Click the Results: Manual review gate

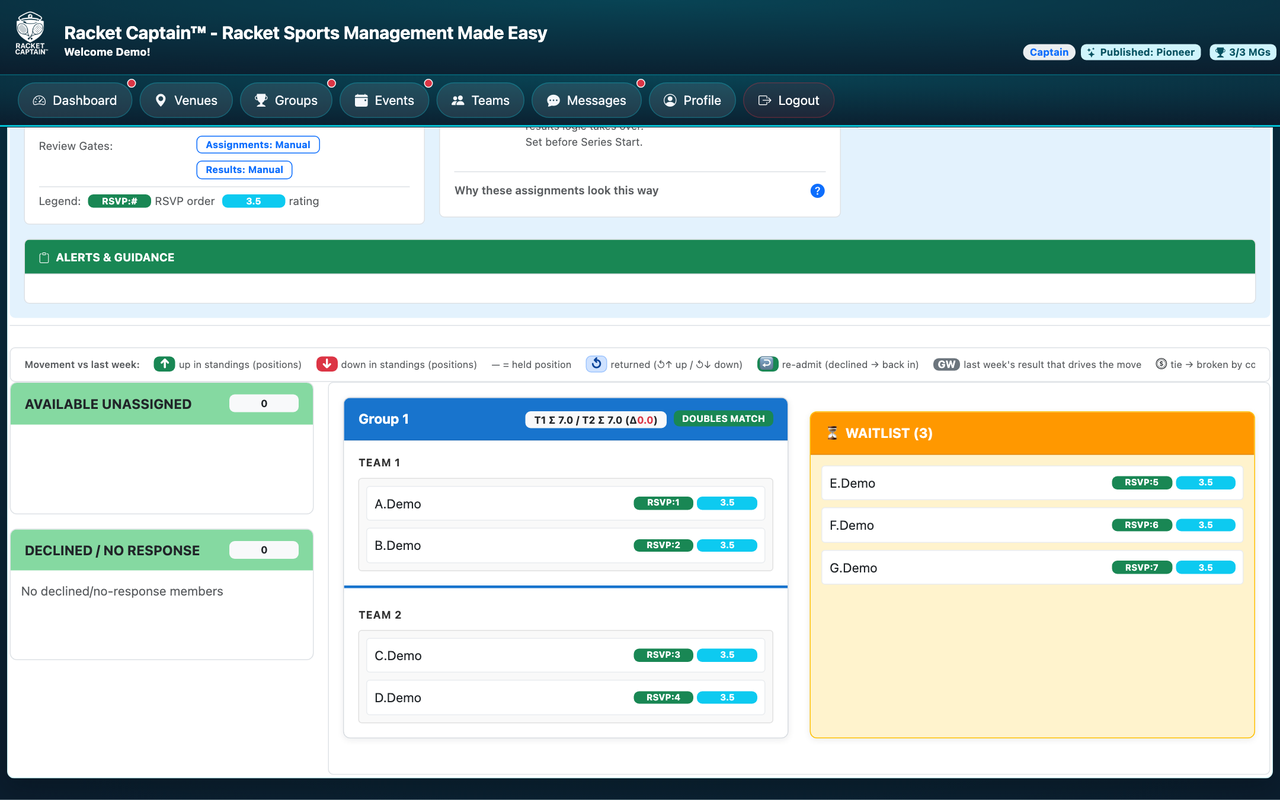point(245,170)
